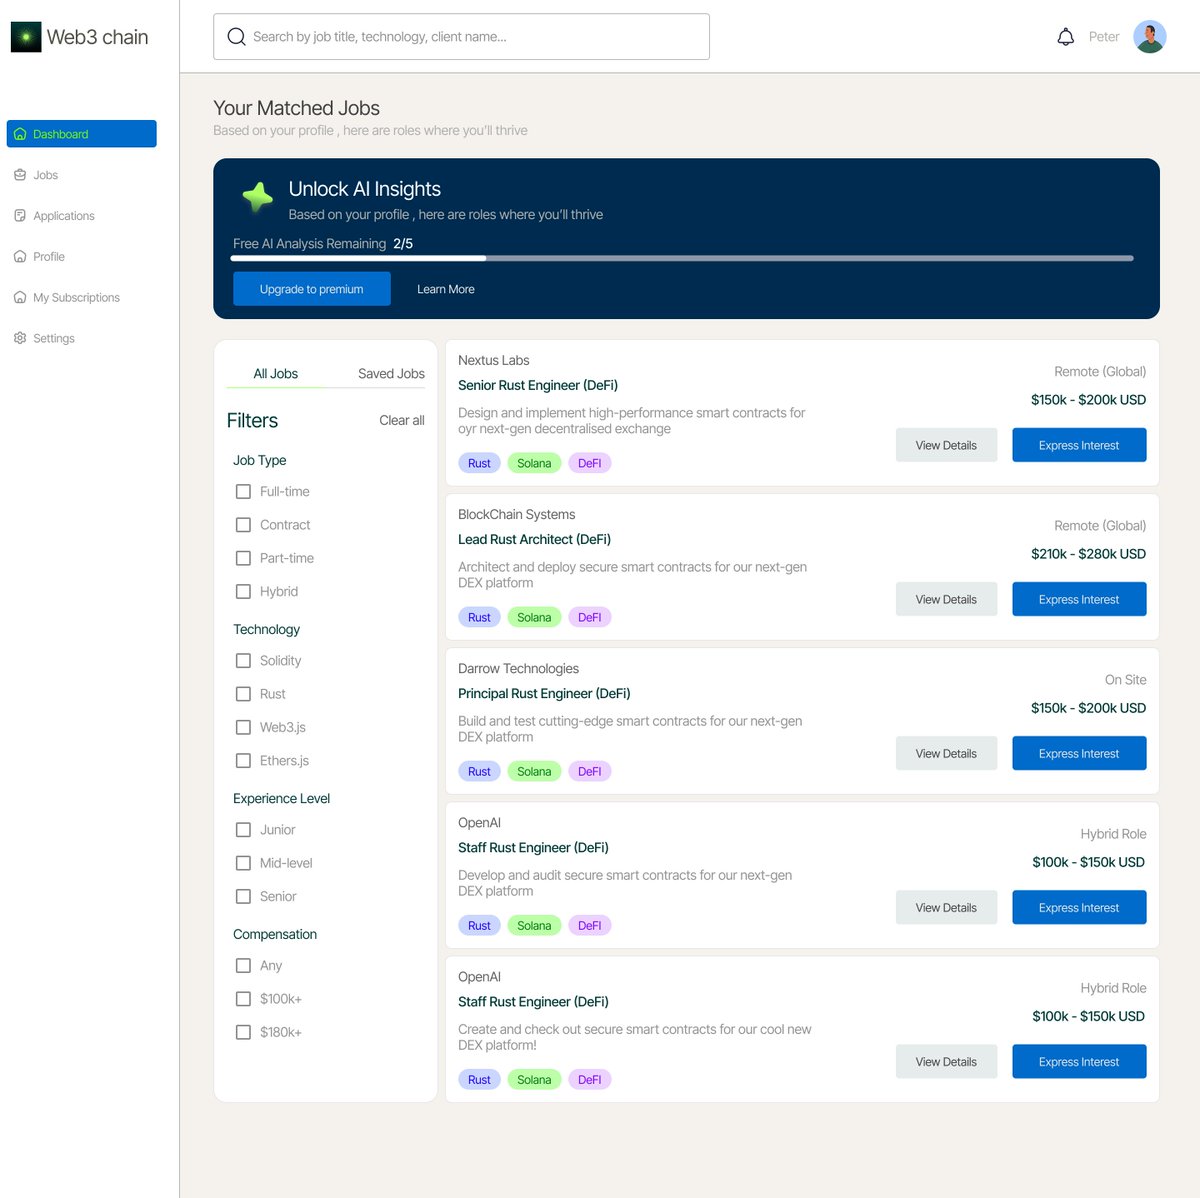Check the Rust technology filter
The width and height of the screenshot is (1200, 1198).
coord(243,693)
